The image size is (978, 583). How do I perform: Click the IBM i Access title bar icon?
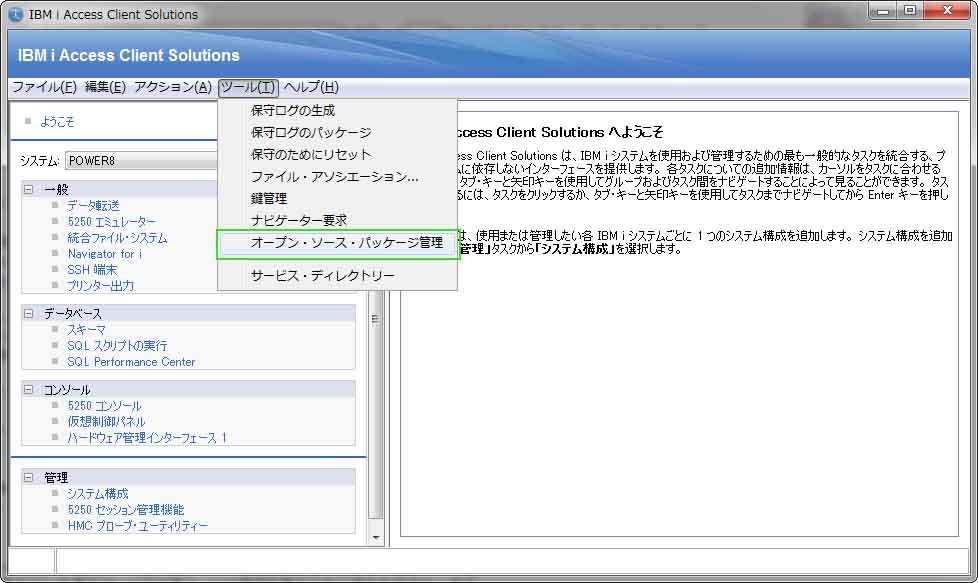point(15,14)
